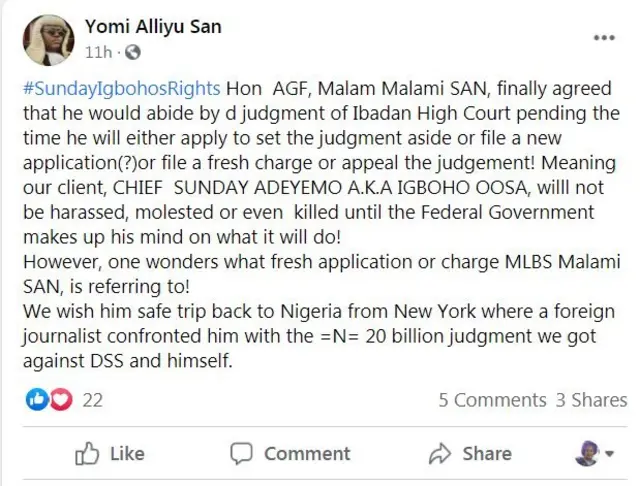
Task: Click the speech bubble Comment icon
Action: point(241,453)
